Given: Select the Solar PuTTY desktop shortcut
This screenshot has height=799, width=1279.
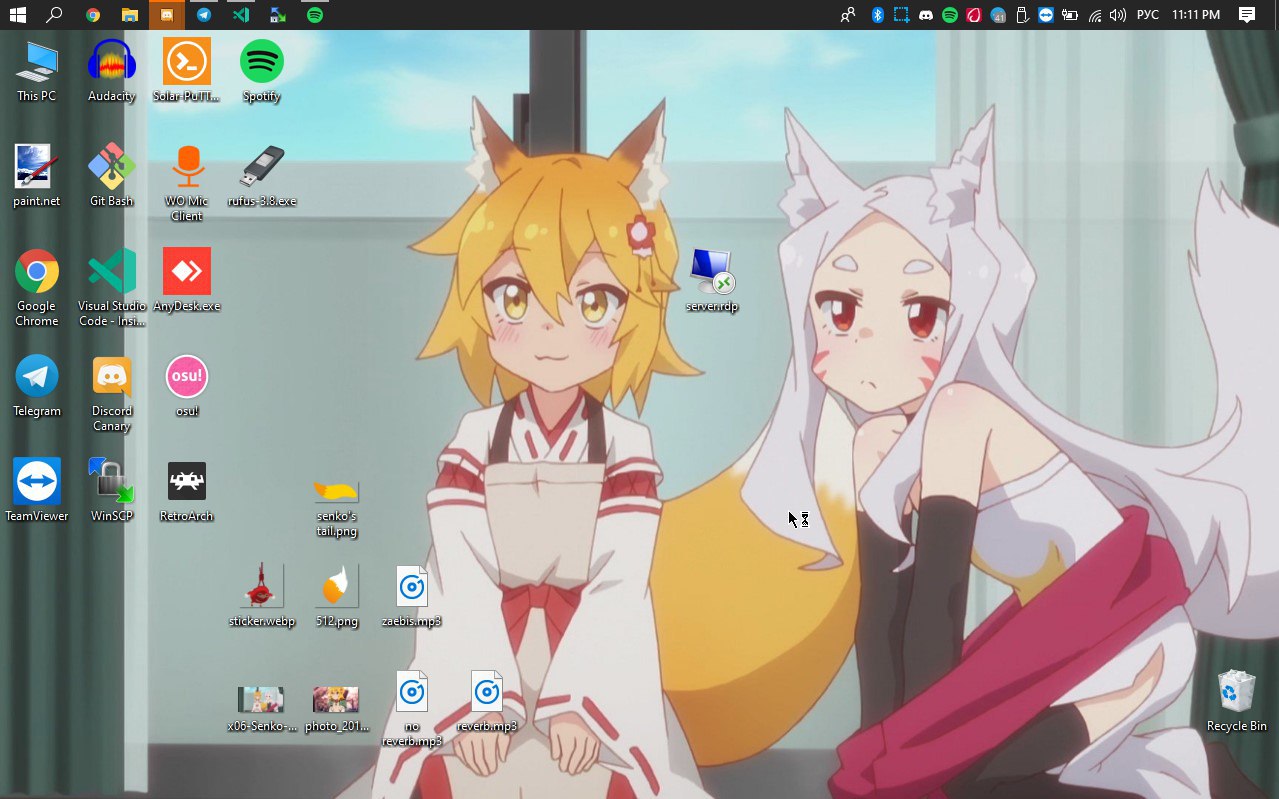Looking at the screenshot, I should coord(187,72).
